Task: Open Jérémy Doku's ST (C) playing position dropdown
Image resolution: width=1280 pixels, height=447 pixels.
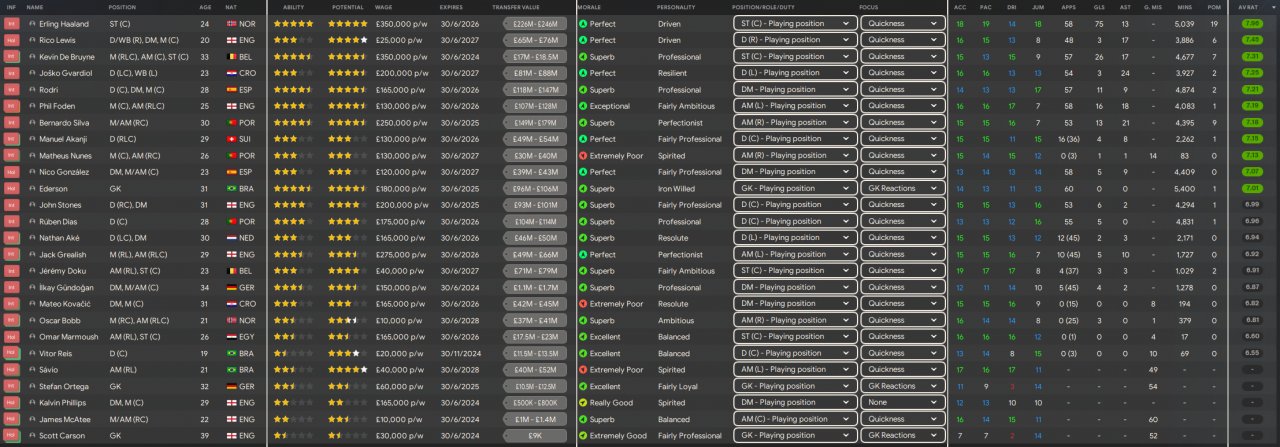Action: tap(794, 271)
